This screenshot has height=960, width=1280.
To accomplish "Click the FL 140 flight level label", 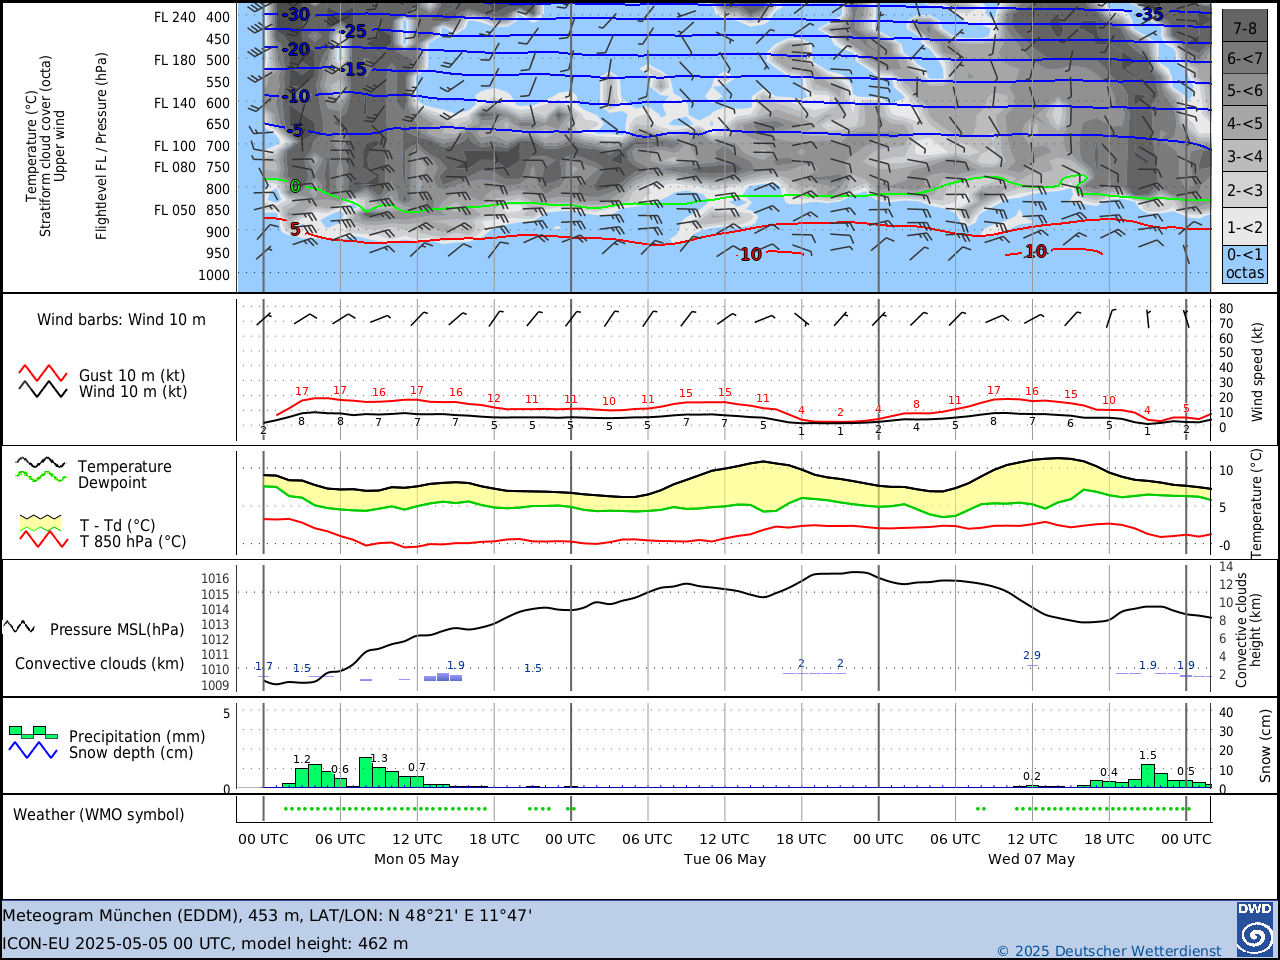I will (x=175, y=103).
